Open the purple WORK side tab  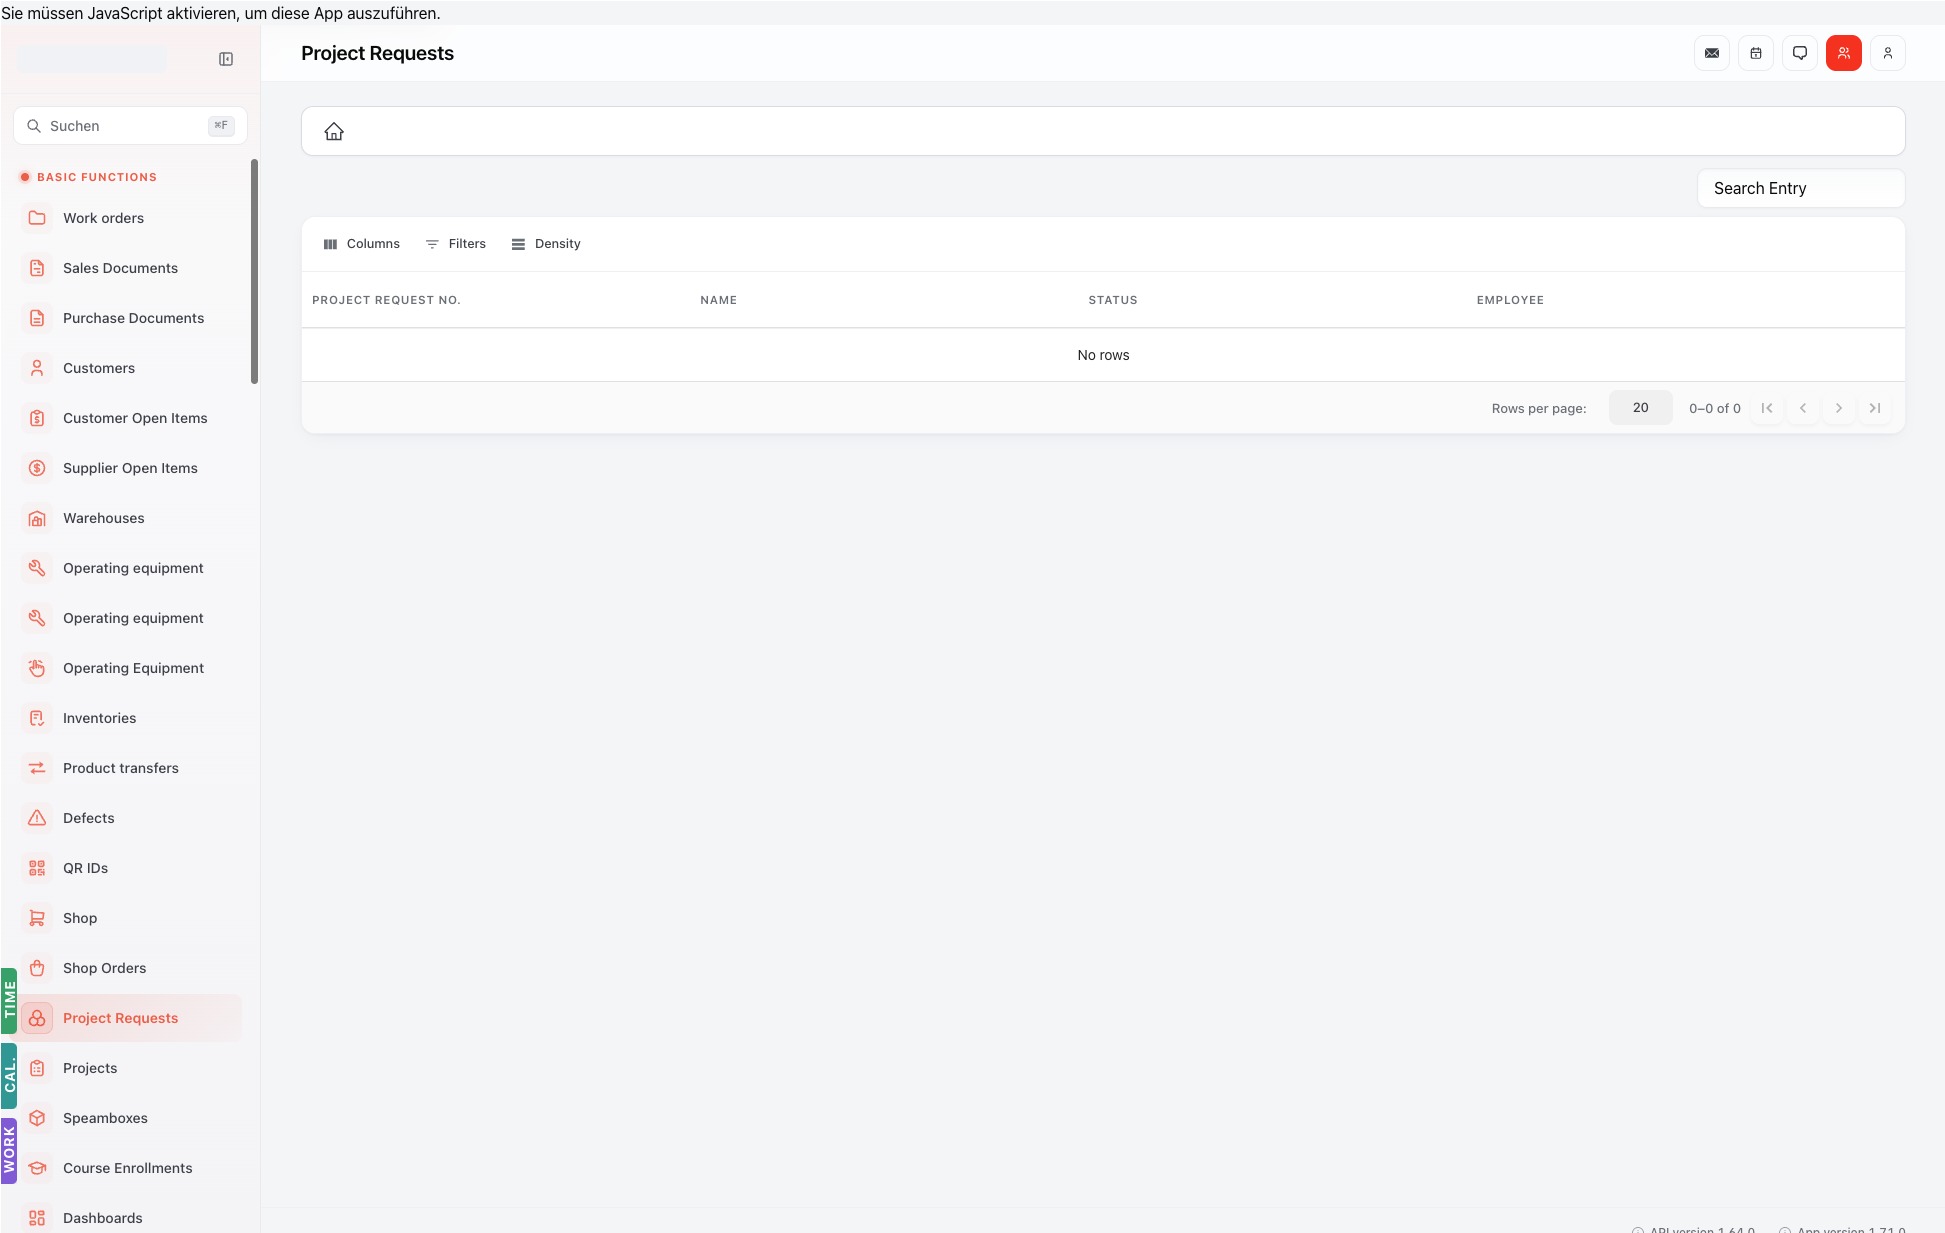tap(9, 1151)
